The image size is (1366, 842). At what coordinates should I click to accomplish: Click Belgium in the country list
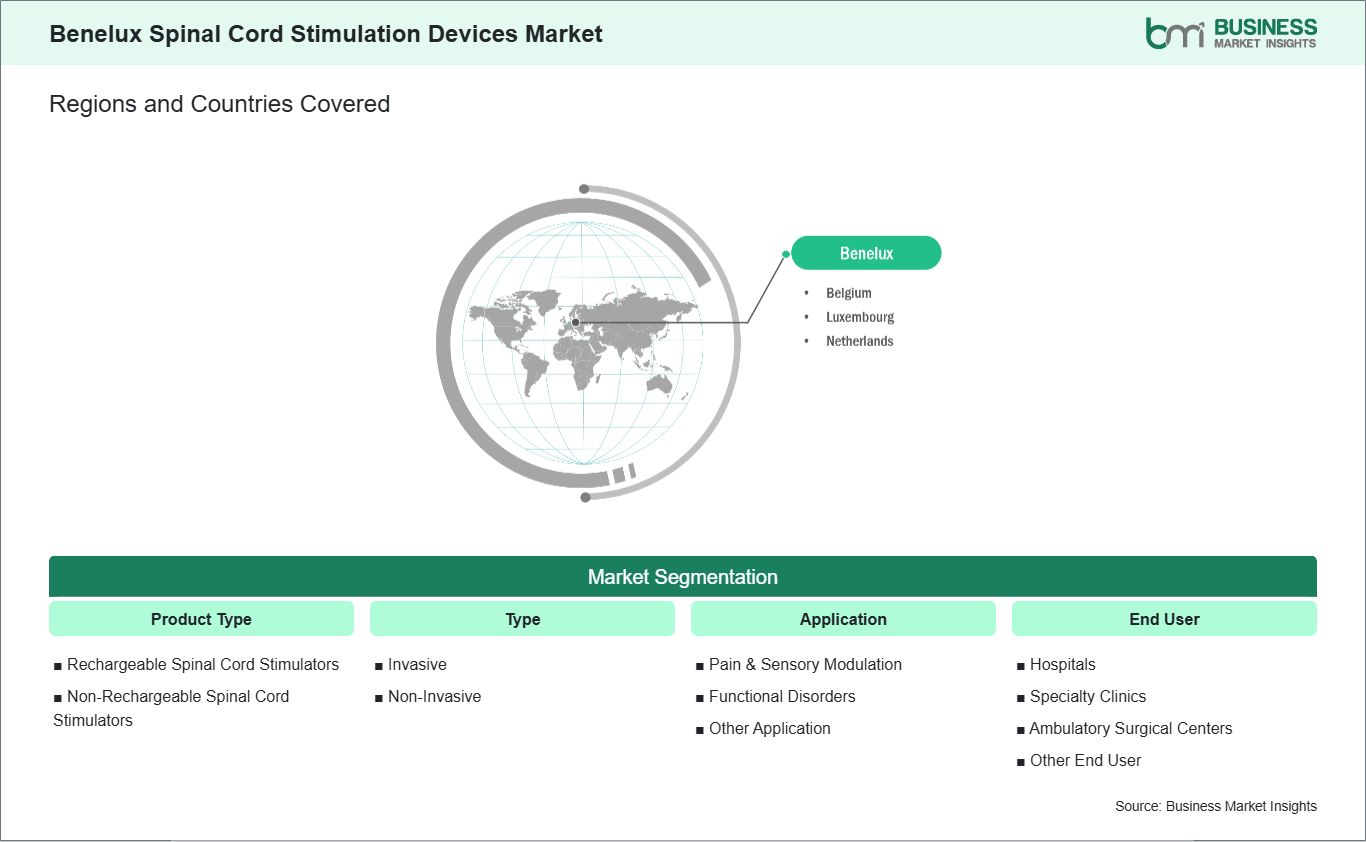pos(849,293)
